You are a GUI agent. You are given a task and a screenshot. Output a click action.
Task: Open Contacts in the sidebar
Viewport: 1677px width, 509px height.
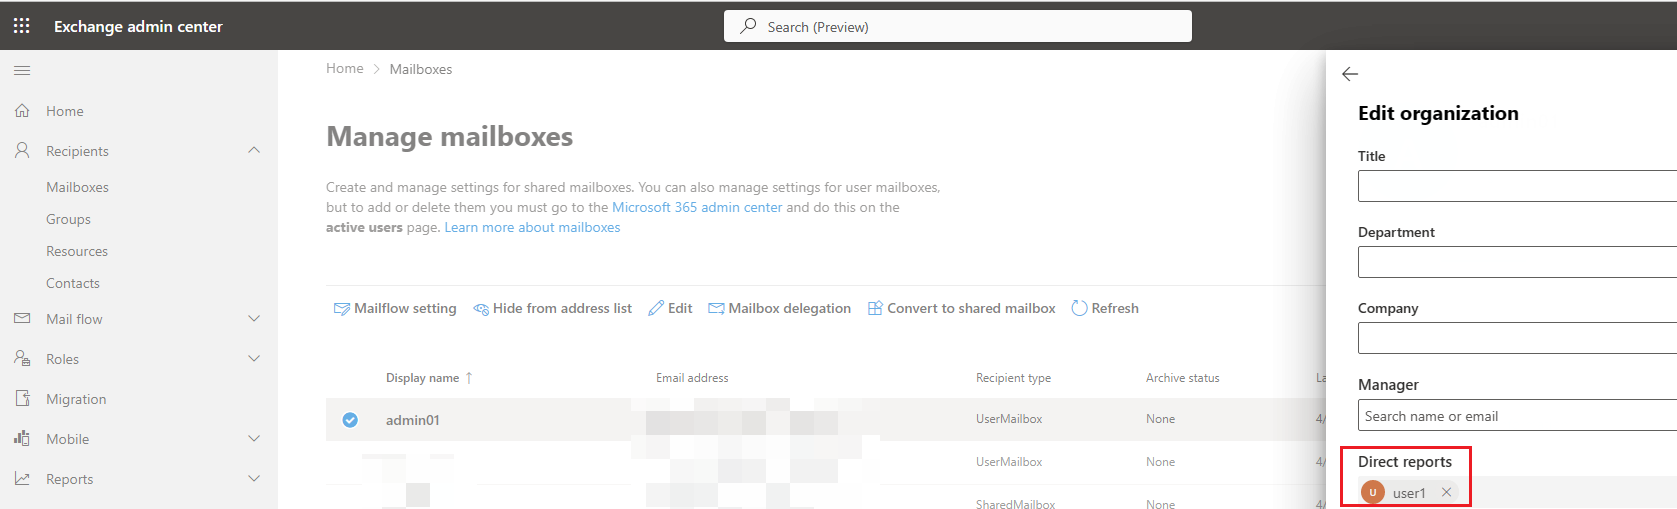pyautogui.click(x=73, y=283)
